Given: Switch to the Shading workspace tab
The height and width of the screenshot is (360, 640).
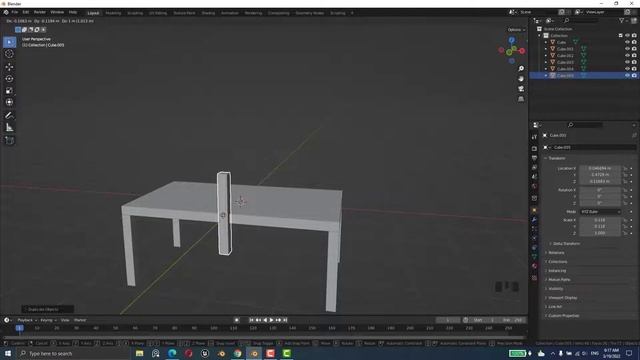Looking at the screenshot, I should point(208,13).
